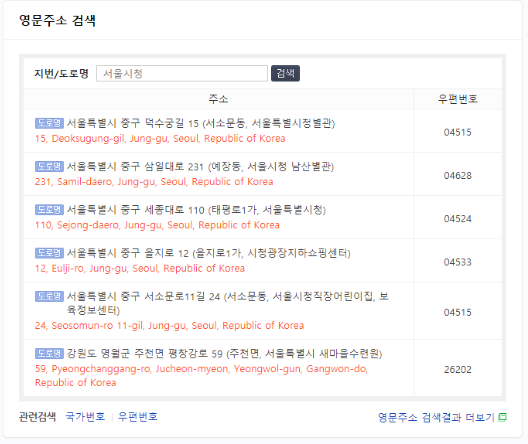Click the 지번/도로명 field label
This screenshot has width=528, height=444.
point(61,73)
